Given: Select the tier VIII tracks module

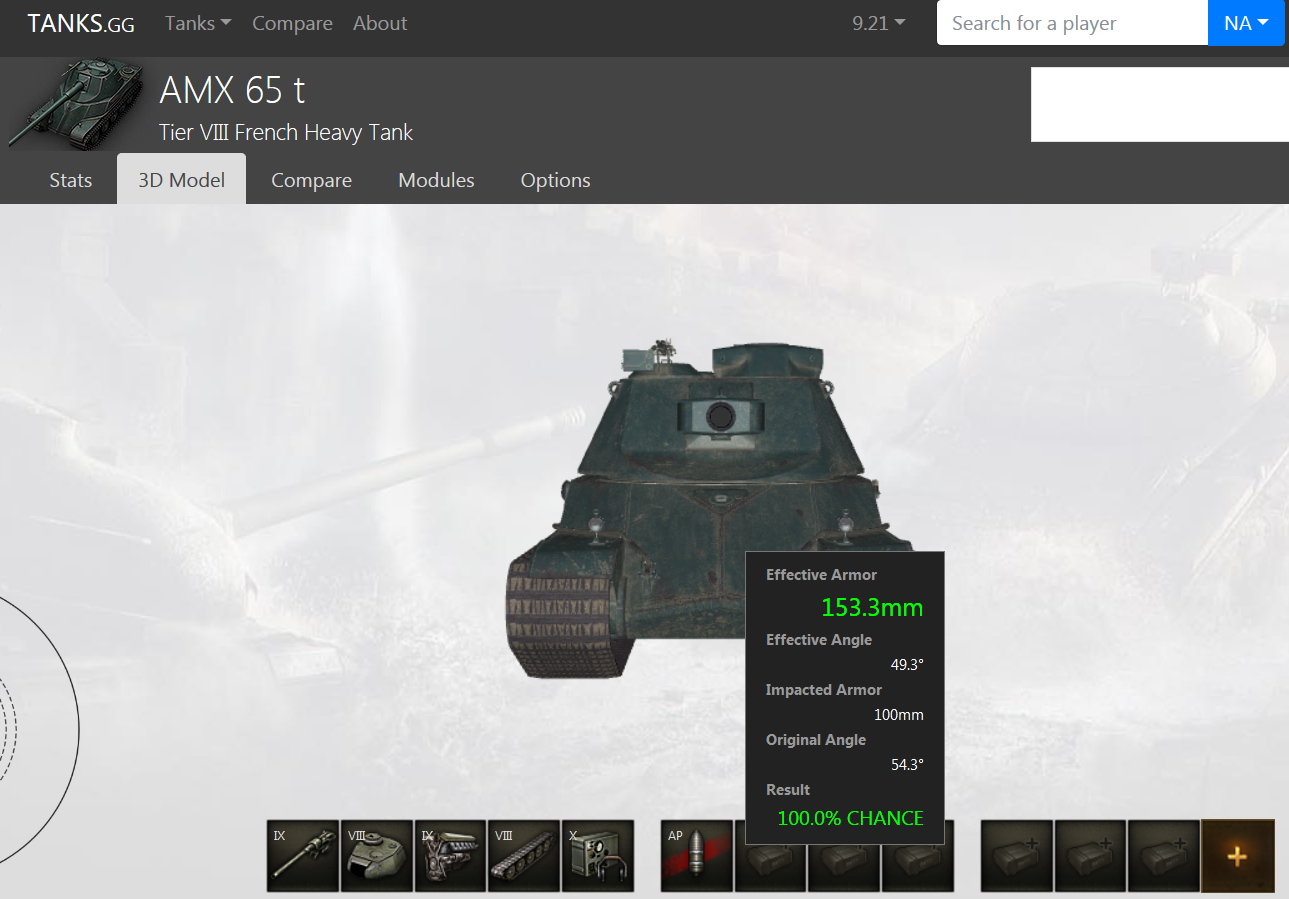Looking at the screenshot, I should pos(524,855).
